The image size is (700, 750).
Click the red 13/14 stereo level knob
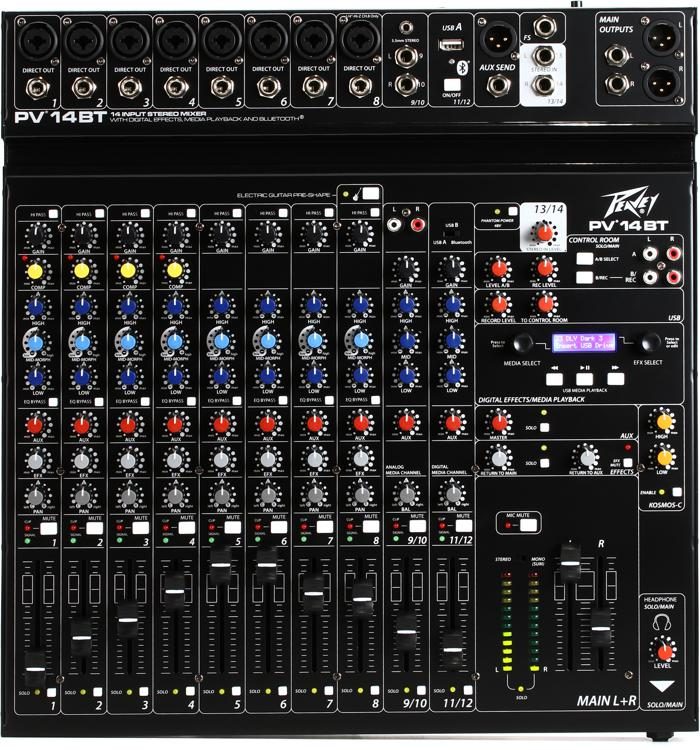(x=544, y=233)
